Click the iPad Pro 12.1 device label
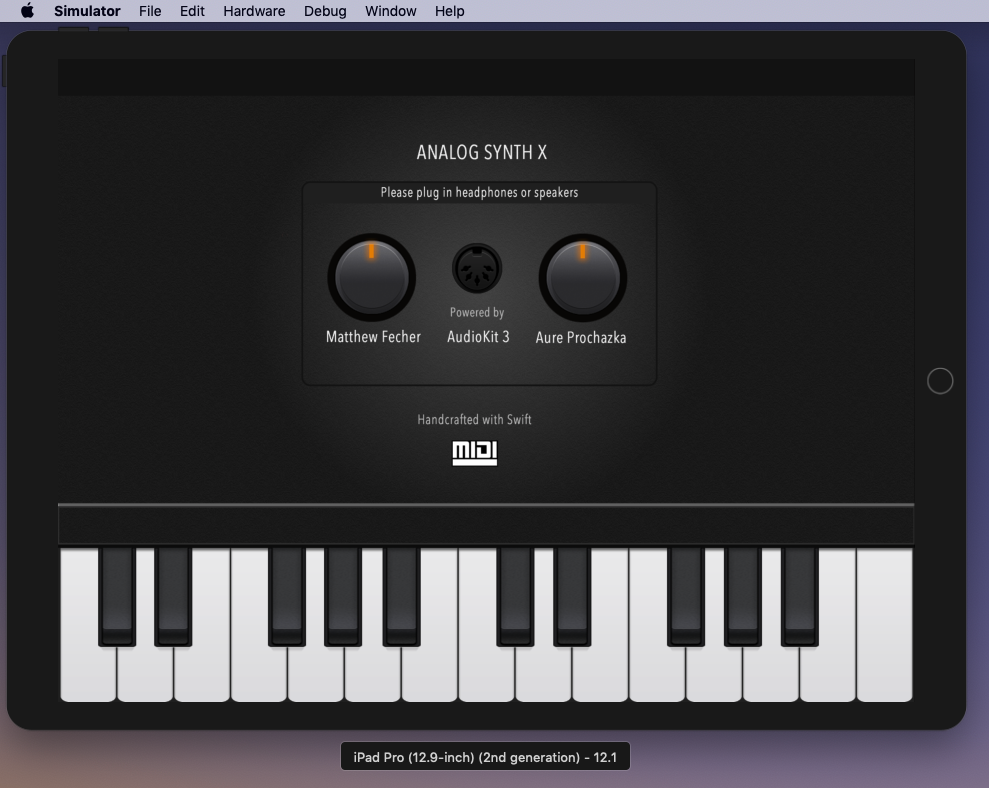 tap(485, 756)
